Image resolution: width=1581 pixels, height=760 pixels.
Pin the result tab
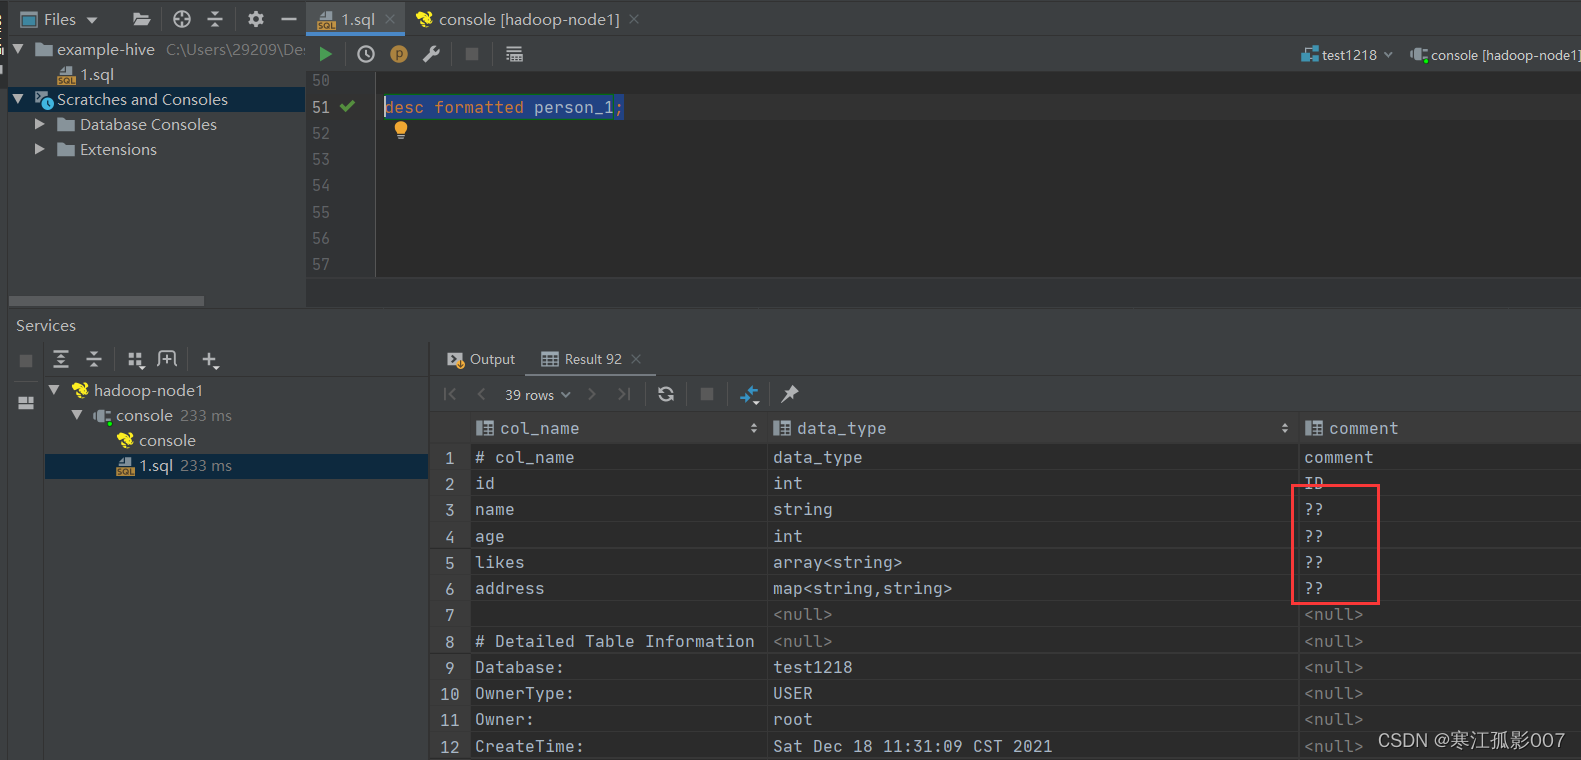790,394
